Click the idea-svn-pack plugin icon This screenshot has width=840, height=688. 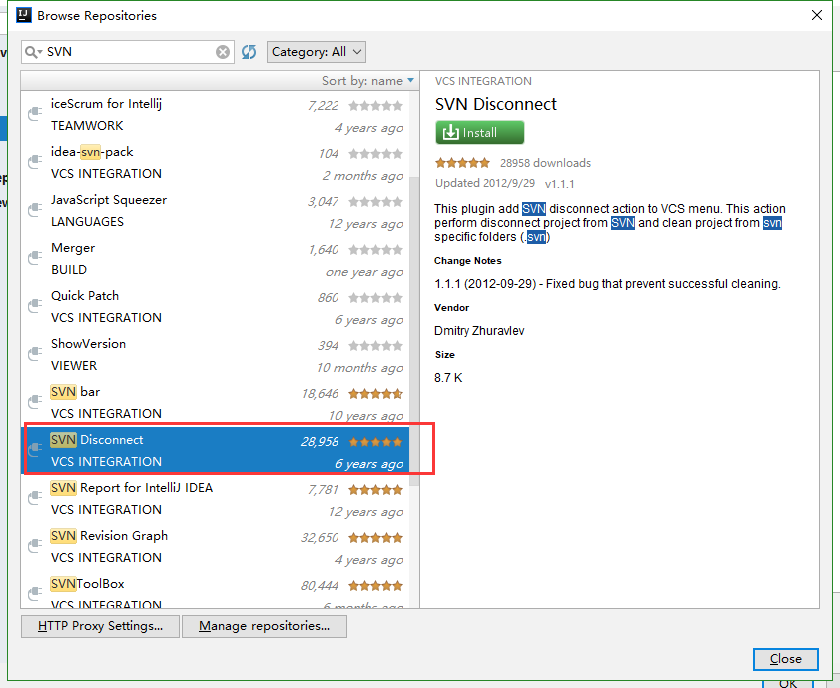[x=33, y=161]
